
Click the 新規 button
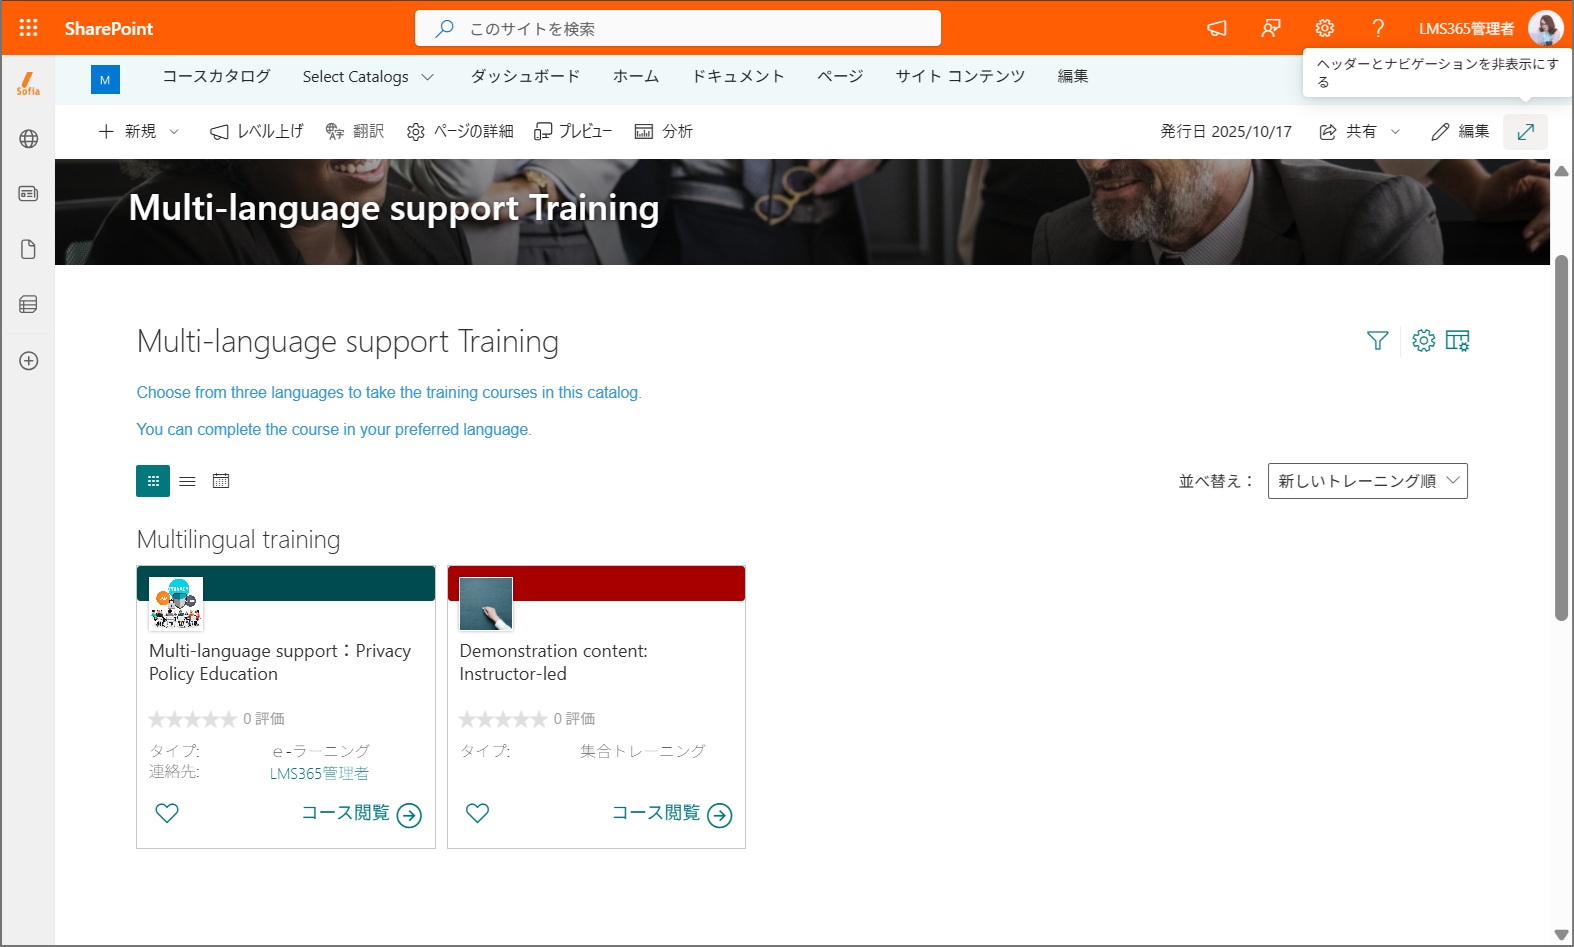127,131
